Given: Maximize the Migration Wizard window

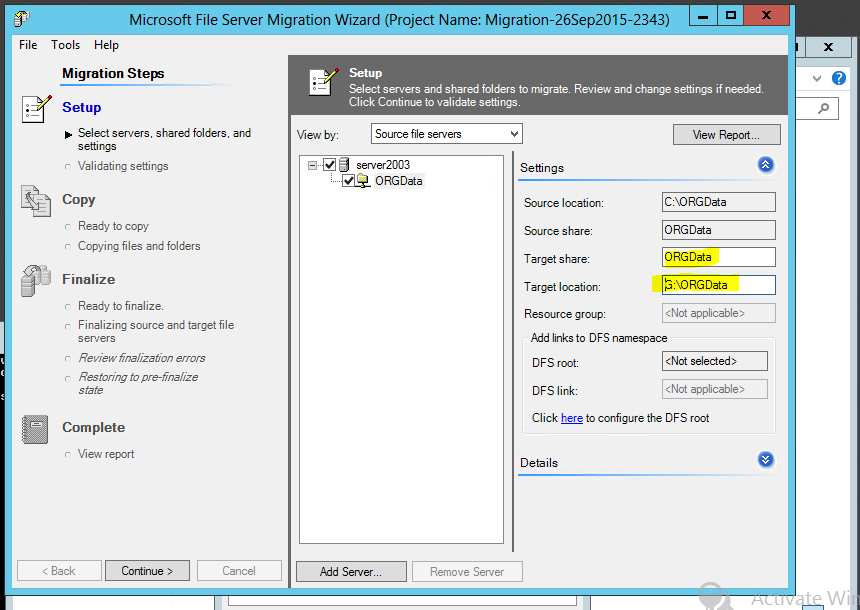Looking at the screenshot, I should [x=731, y=16].
